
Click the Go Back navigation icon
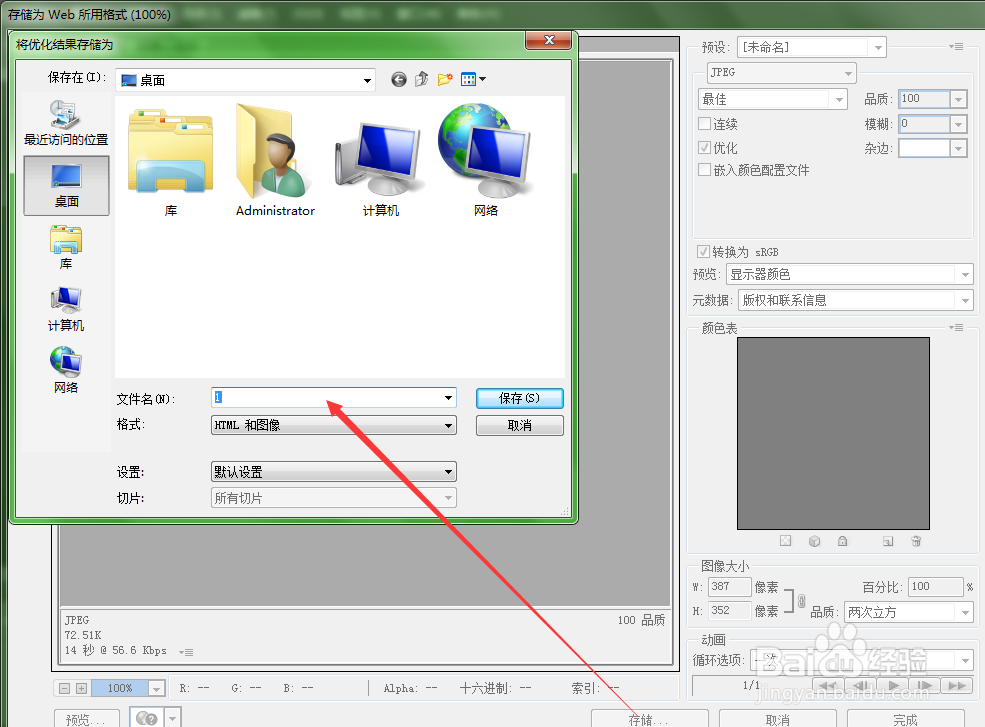(x=400, y=77)
